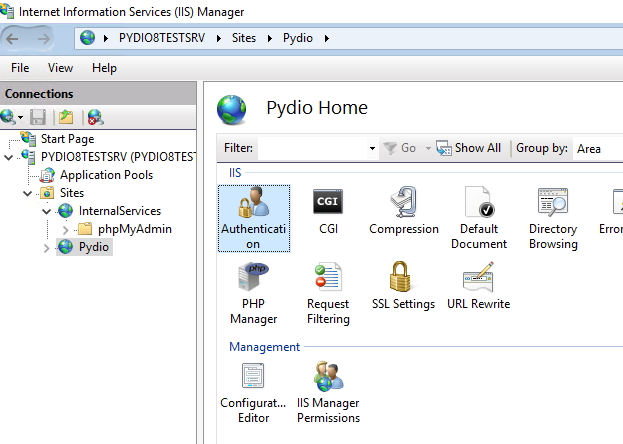Open the File menu

pos(20,68)
